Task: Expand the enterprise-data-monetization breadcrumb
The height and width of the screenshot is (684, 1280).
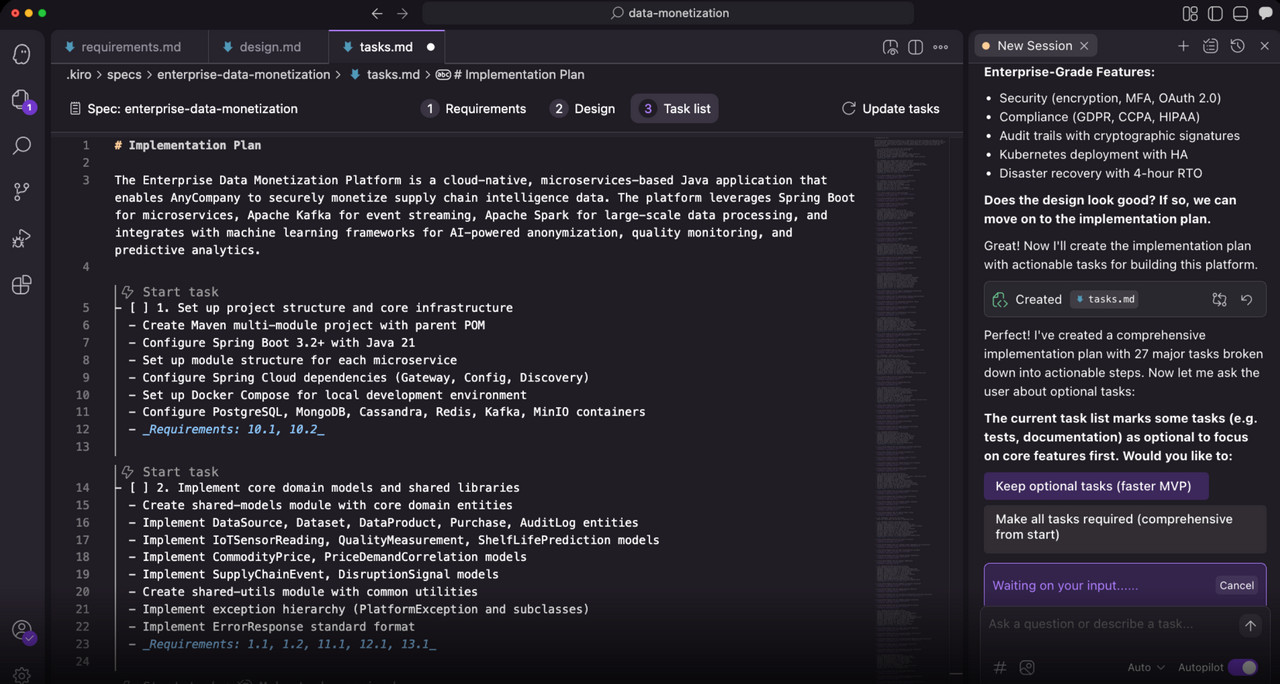Action: click(x=243, y=75)
